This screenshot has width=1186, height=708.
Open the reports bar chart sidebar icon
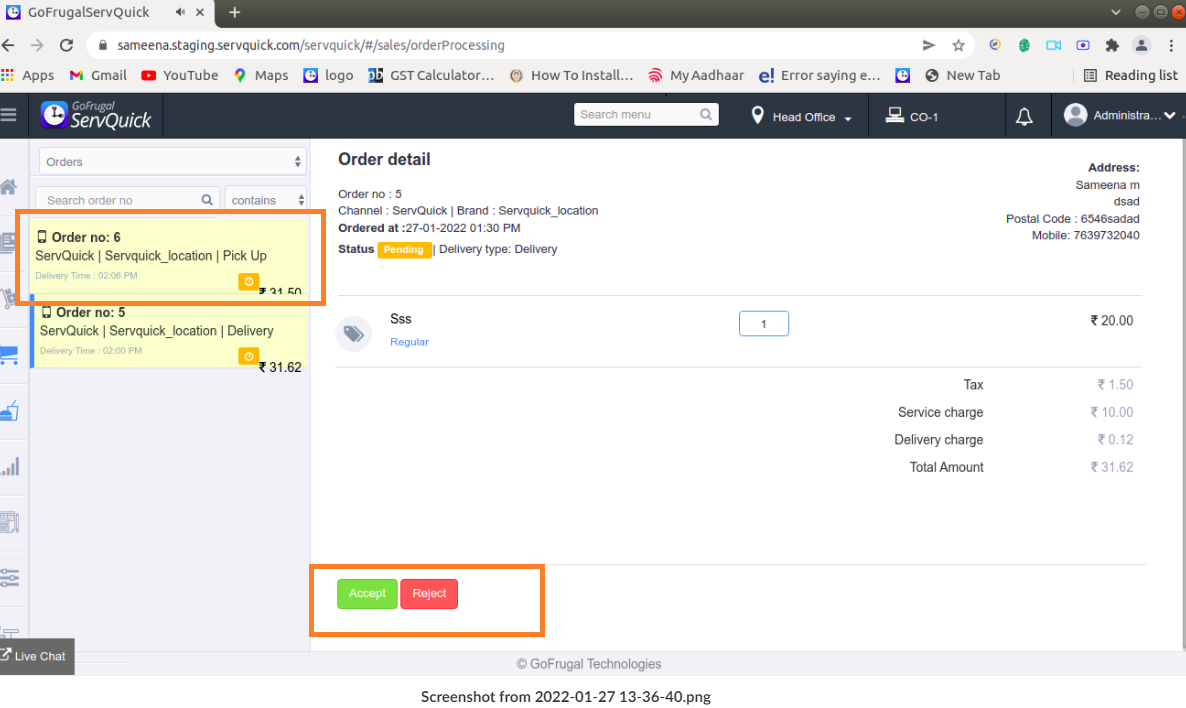pyautogui.click(x=10, y=467)
